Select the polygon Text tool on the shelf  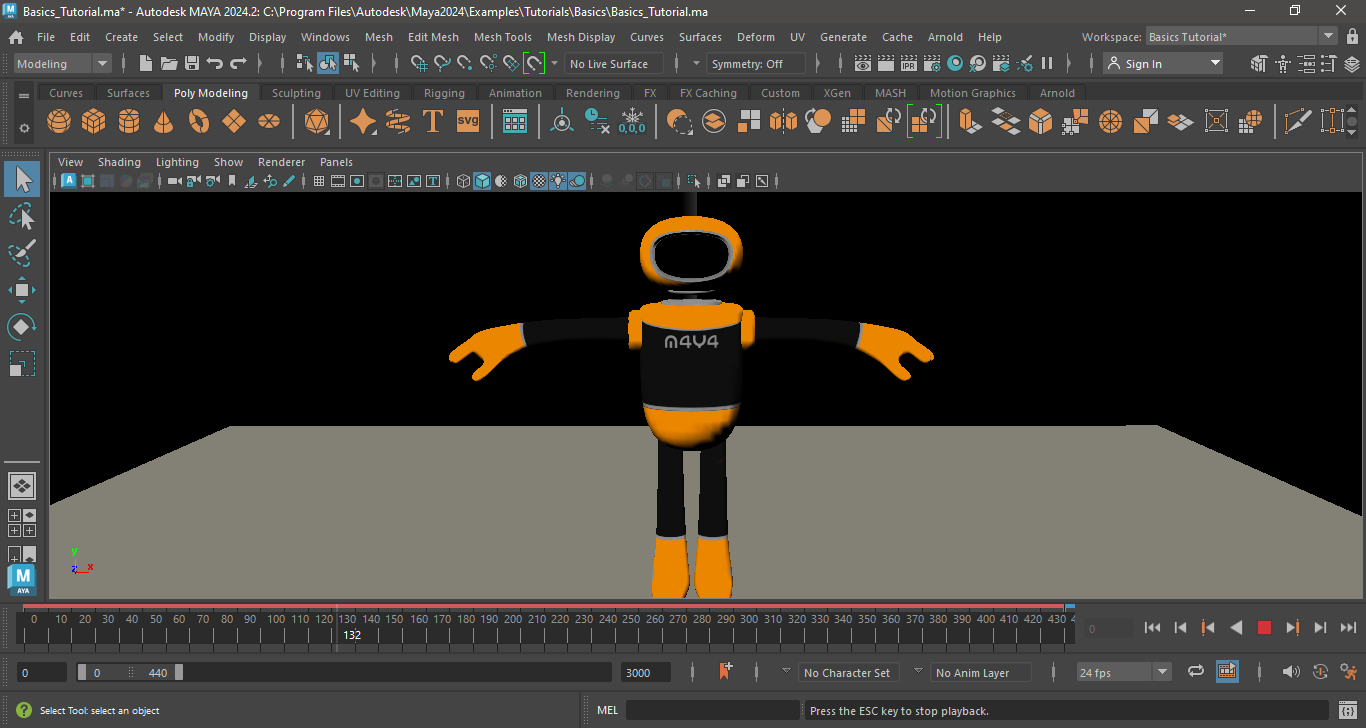432,121
